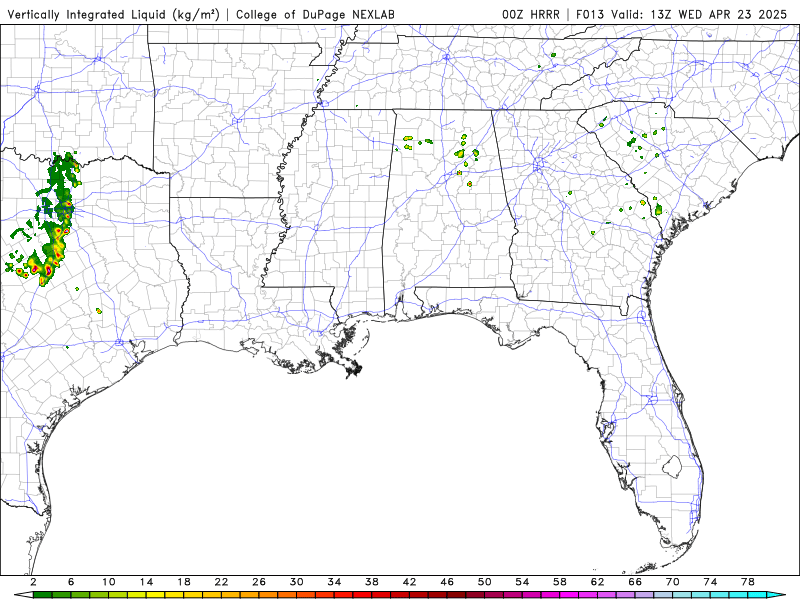This screenshot has height=600, width=800.
Task: Click the color bar label '30'
Action: coord(297,582)
